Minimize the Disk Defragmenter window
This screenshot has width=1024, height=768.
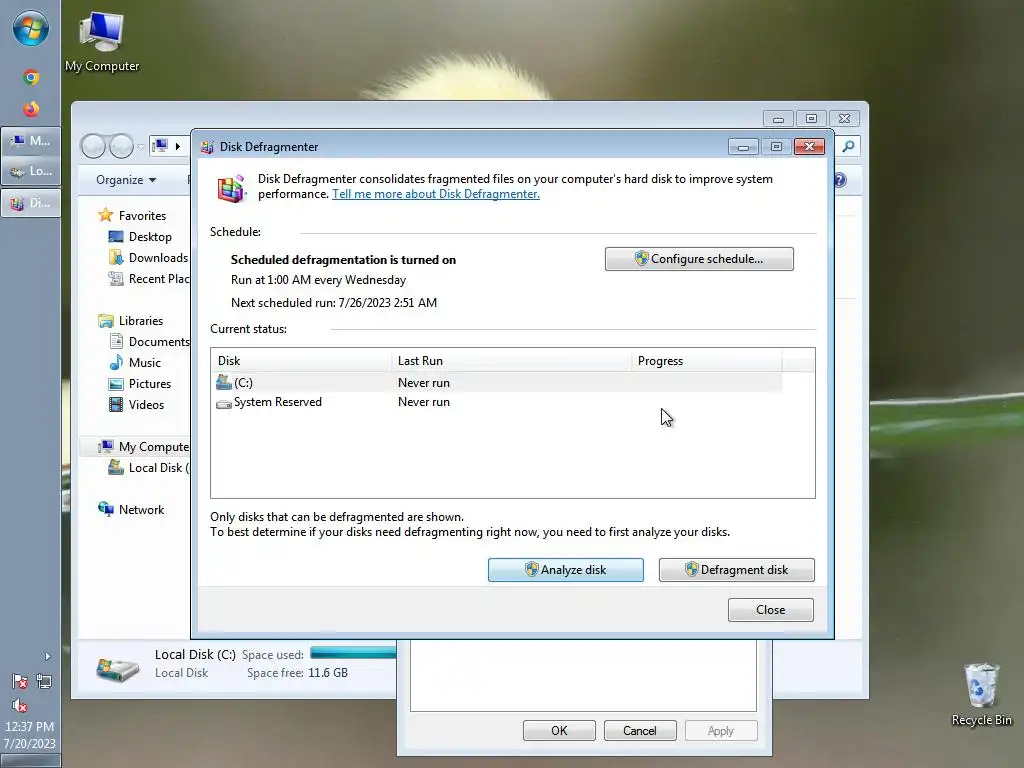743,147
